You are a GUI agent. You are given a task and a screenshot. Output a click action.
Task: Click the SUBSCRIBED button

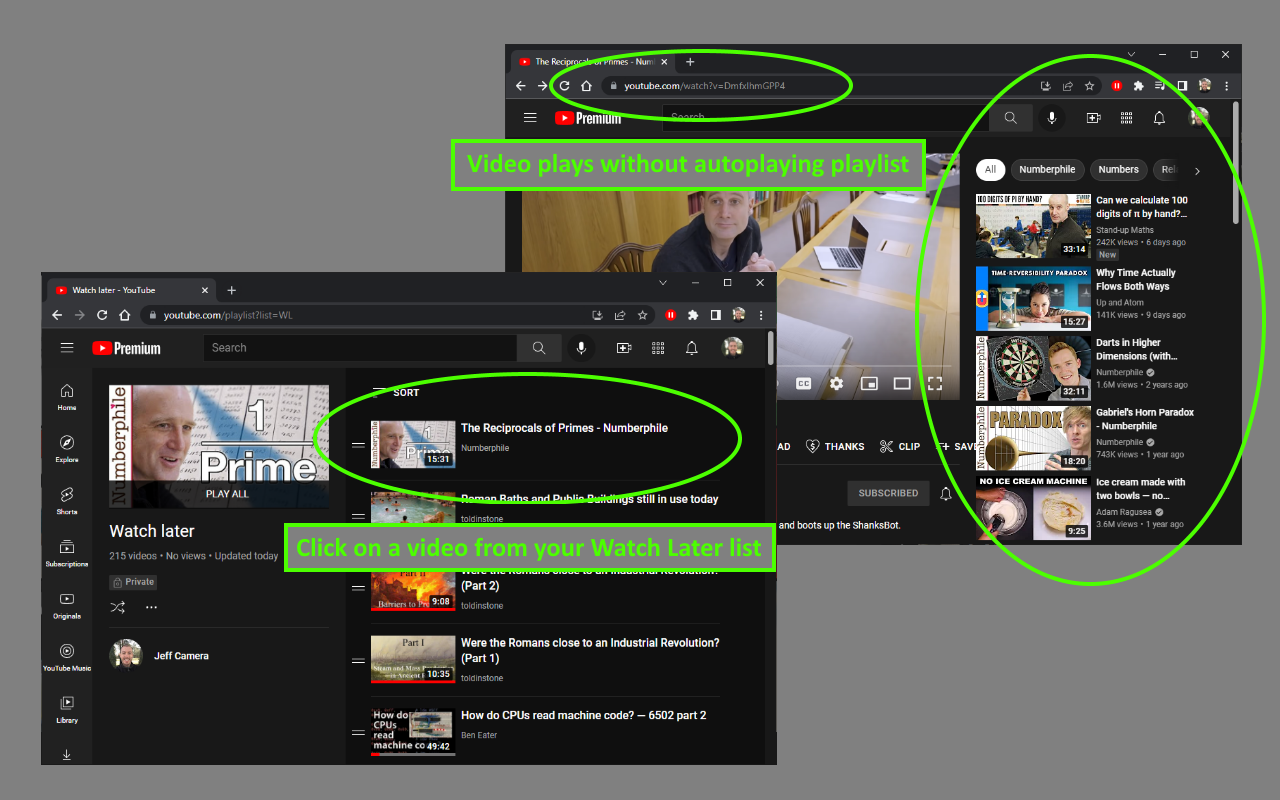888,493
